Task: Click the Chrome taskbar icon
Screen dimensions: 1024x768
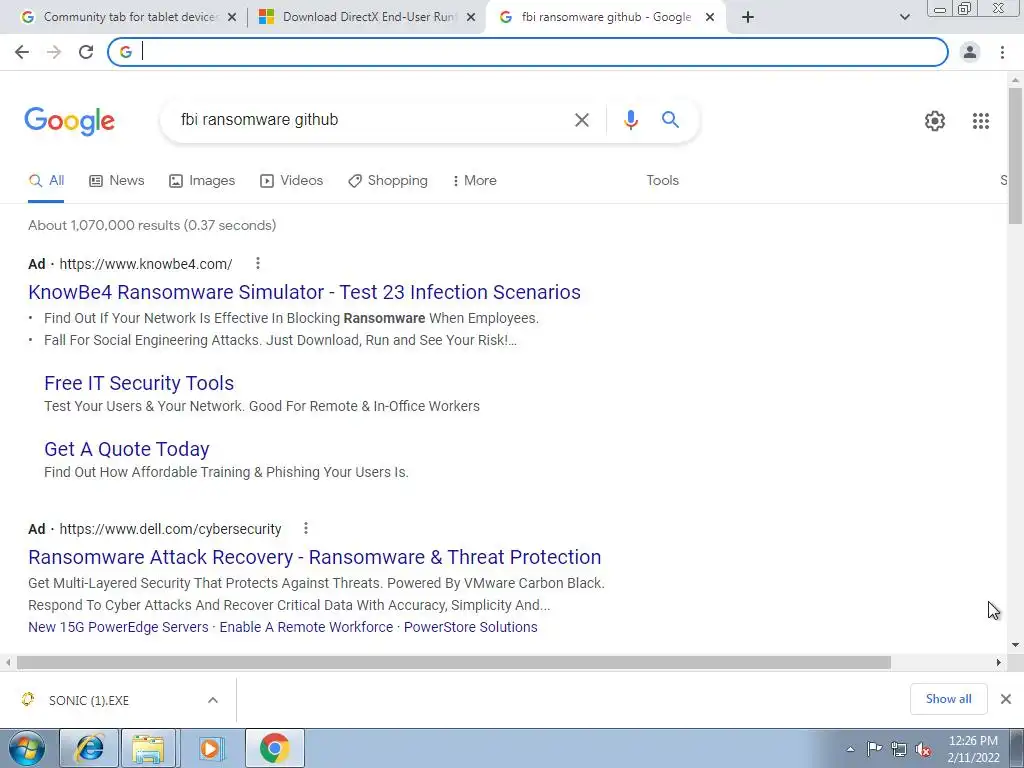Action: tap(274, 748)
